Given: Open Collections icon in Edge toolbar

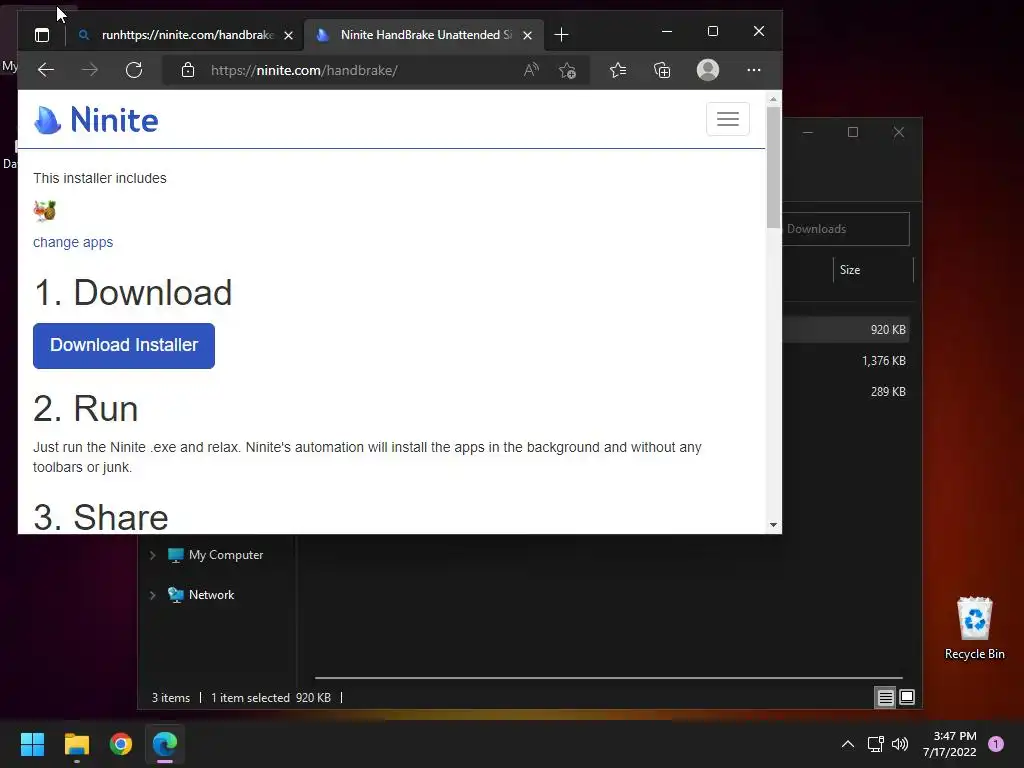Looking at the screenshot, I should pos(662,70).
